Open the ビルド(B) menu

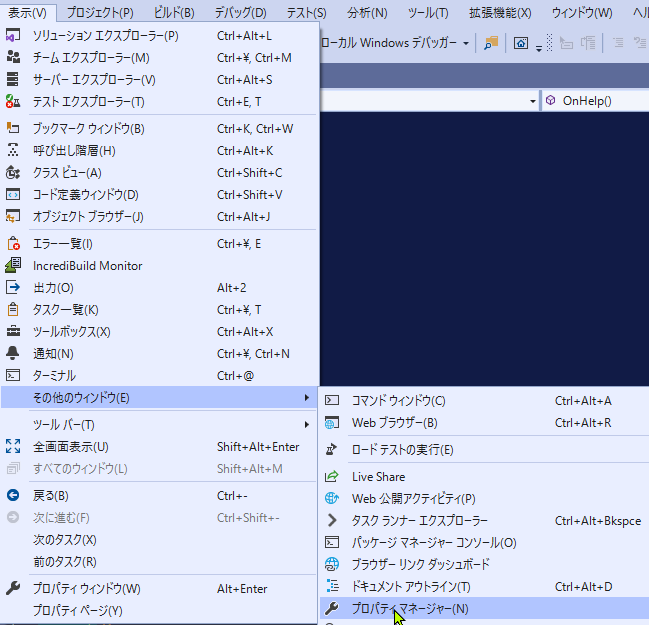point(174,13)
